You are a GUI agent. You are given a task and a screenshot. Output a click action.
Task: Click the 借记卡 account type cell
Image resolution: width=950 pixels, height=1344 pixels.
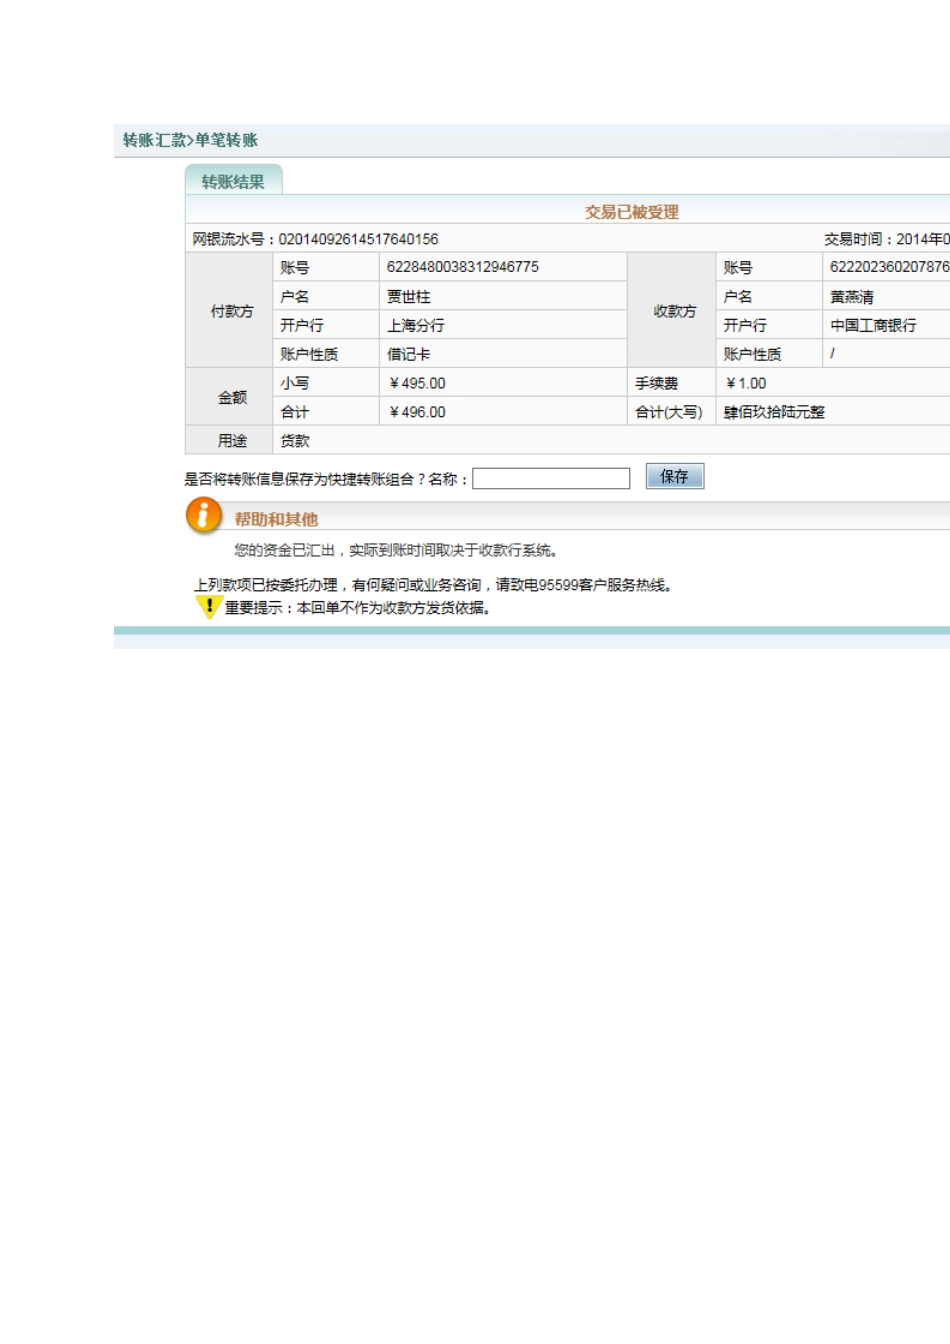tap(408, 354)
